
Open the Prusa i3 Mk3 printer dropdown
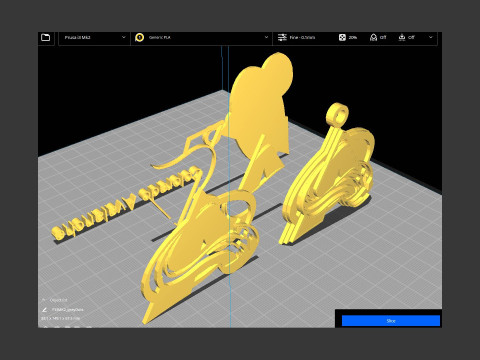click(x=94, y=38)
